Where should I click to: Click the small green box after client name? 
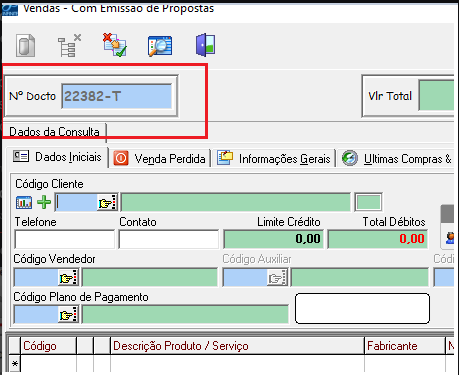coord(368,202)
